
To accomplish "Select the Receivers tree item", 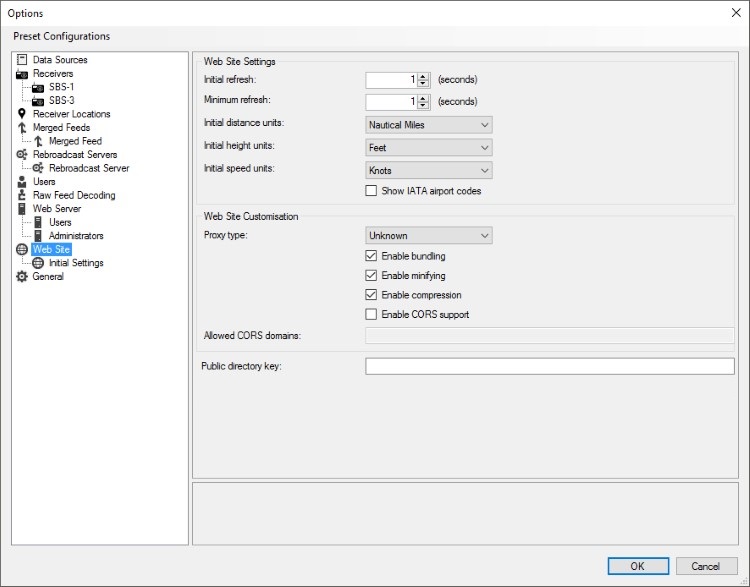I will point(53,74).
